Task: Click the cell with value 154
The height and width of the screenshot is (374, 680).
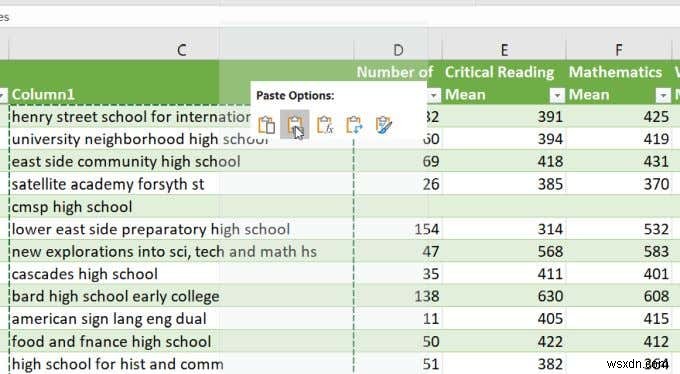Action: (398, 229)
